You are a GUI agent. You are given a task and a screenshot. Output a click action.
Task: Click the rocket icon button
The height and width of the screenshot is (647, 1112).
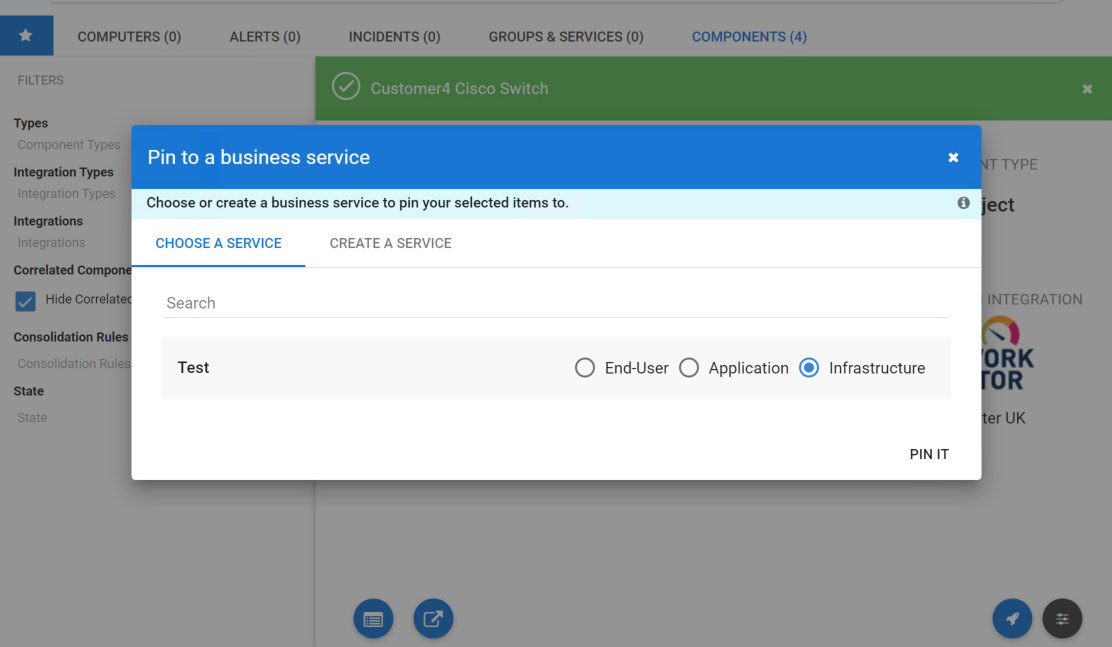tap(1012, 619)
